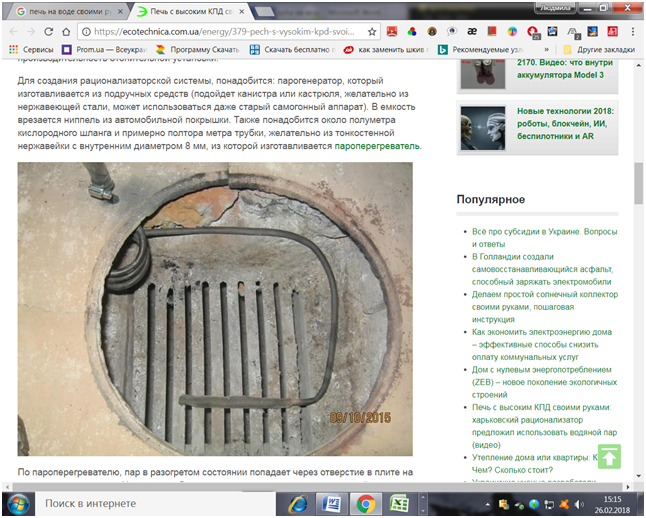This screenshot has width=646, height=518.
Task: Select the Печь с высоким КПД tab
Action: [191, 12]
